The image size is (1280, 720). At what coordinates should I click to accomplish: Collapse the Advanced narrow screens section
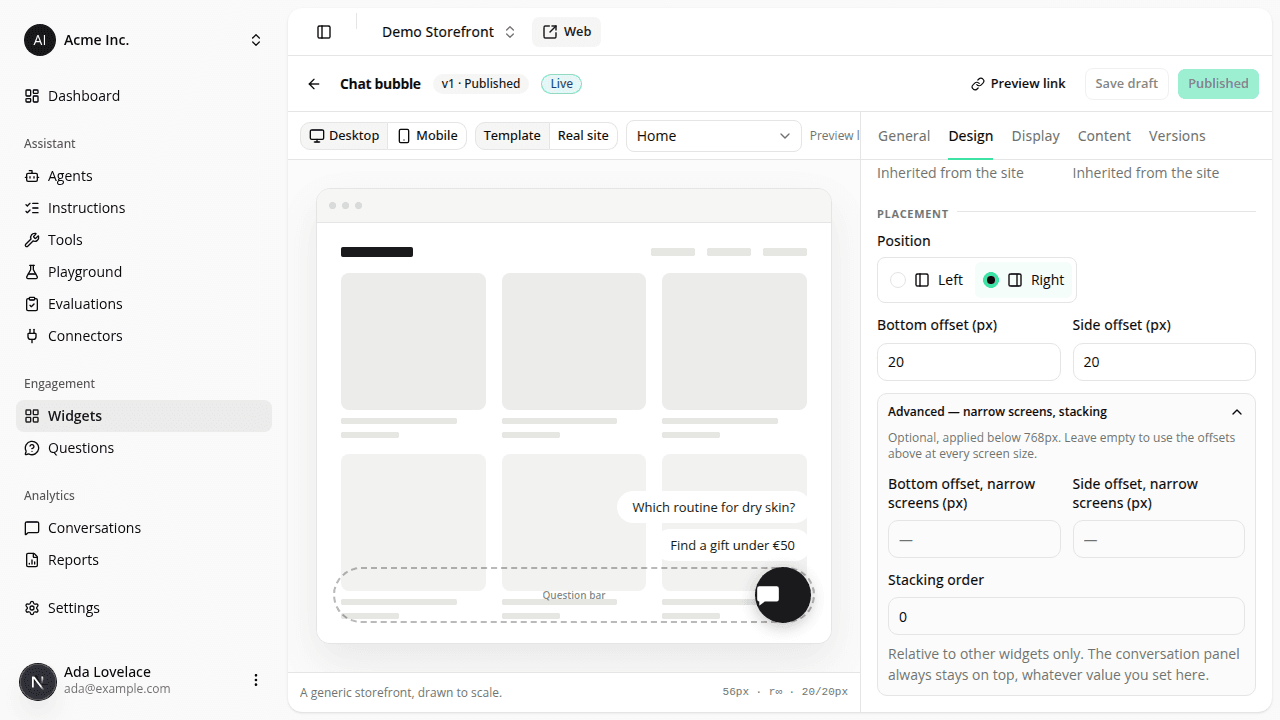click(x=1066, y=412)
